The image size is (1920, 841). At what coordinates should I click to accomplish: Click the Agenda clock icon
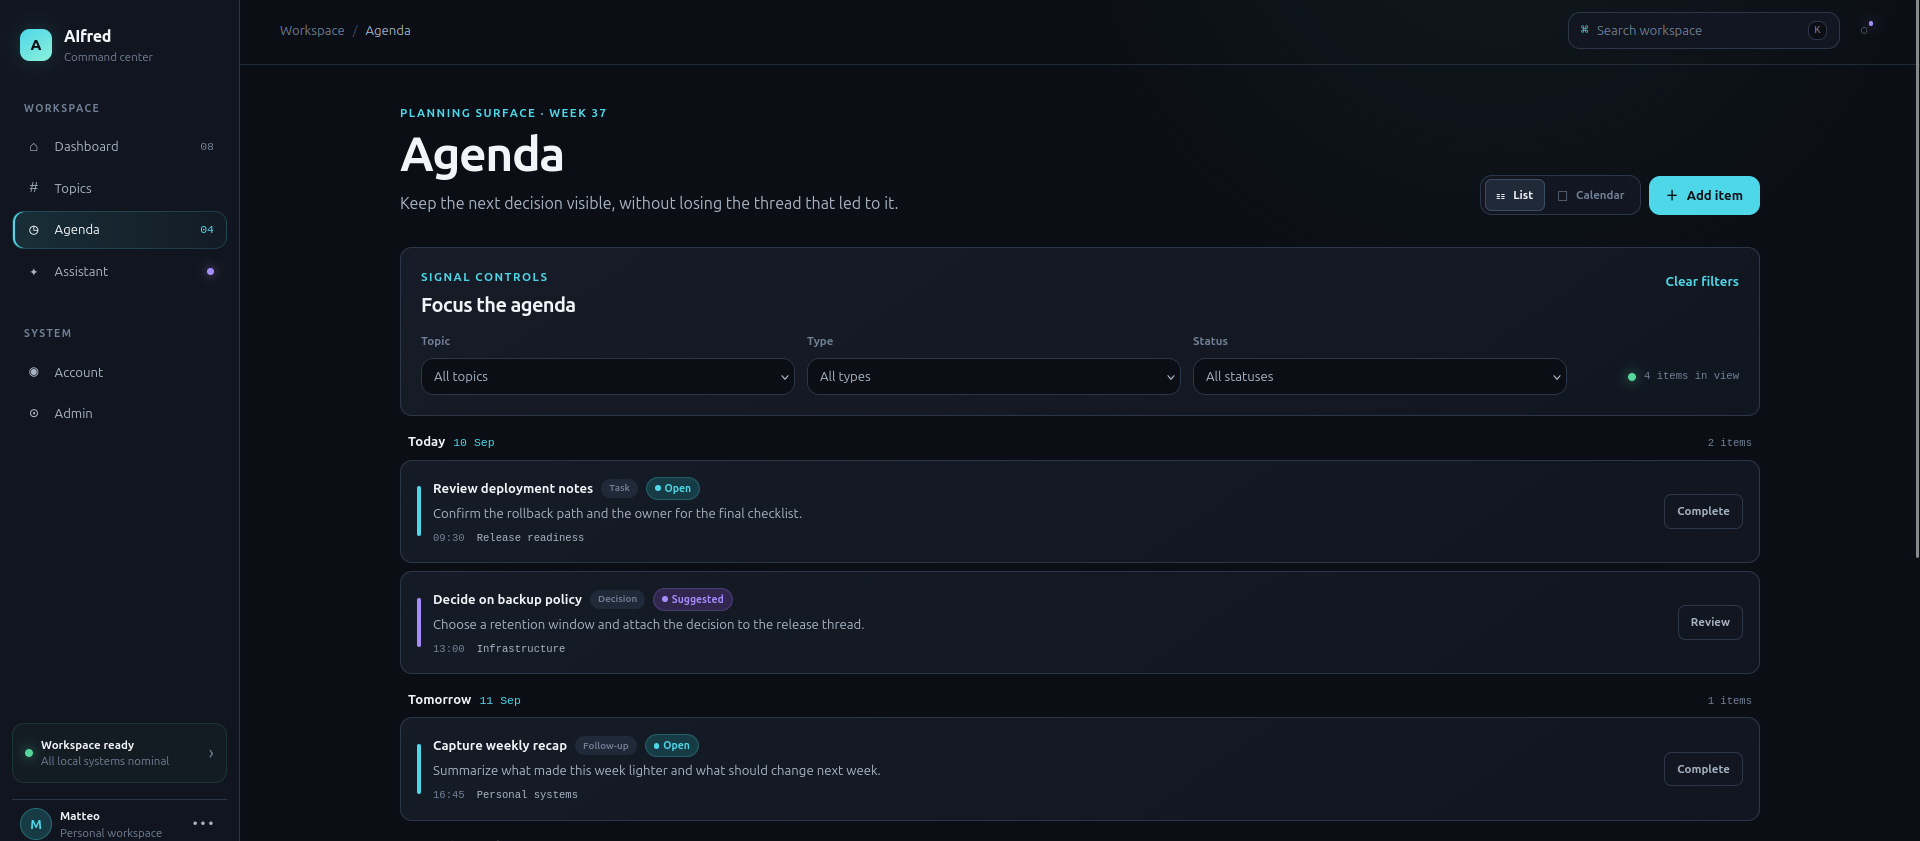pyautogui.click(x=34, y=230)
